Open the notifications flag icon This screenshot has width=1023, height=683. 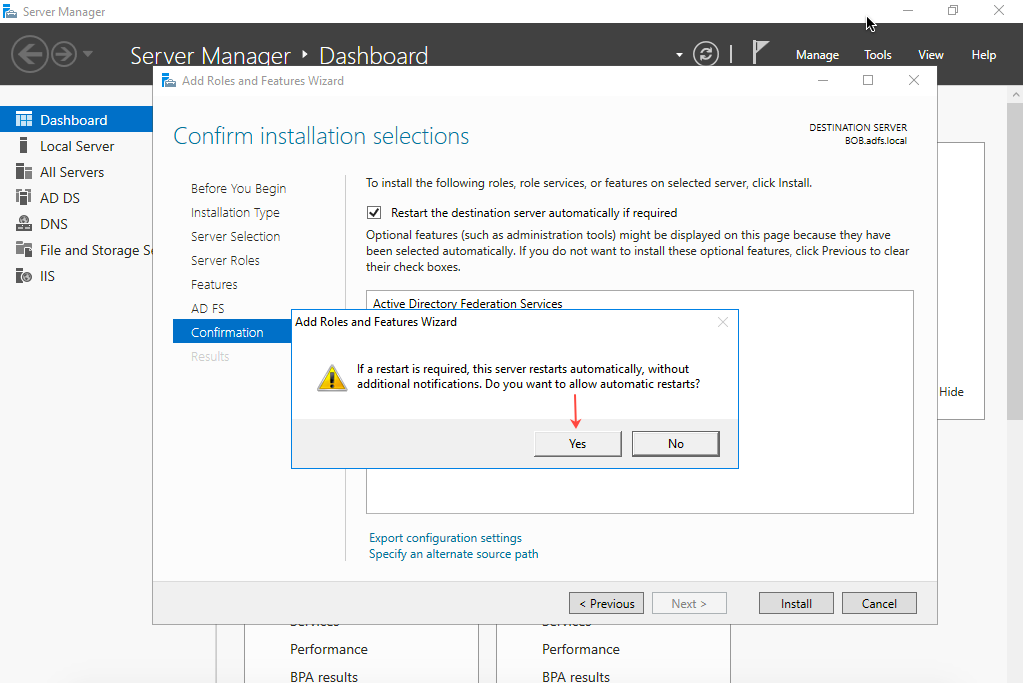click(x=759, y=52)
